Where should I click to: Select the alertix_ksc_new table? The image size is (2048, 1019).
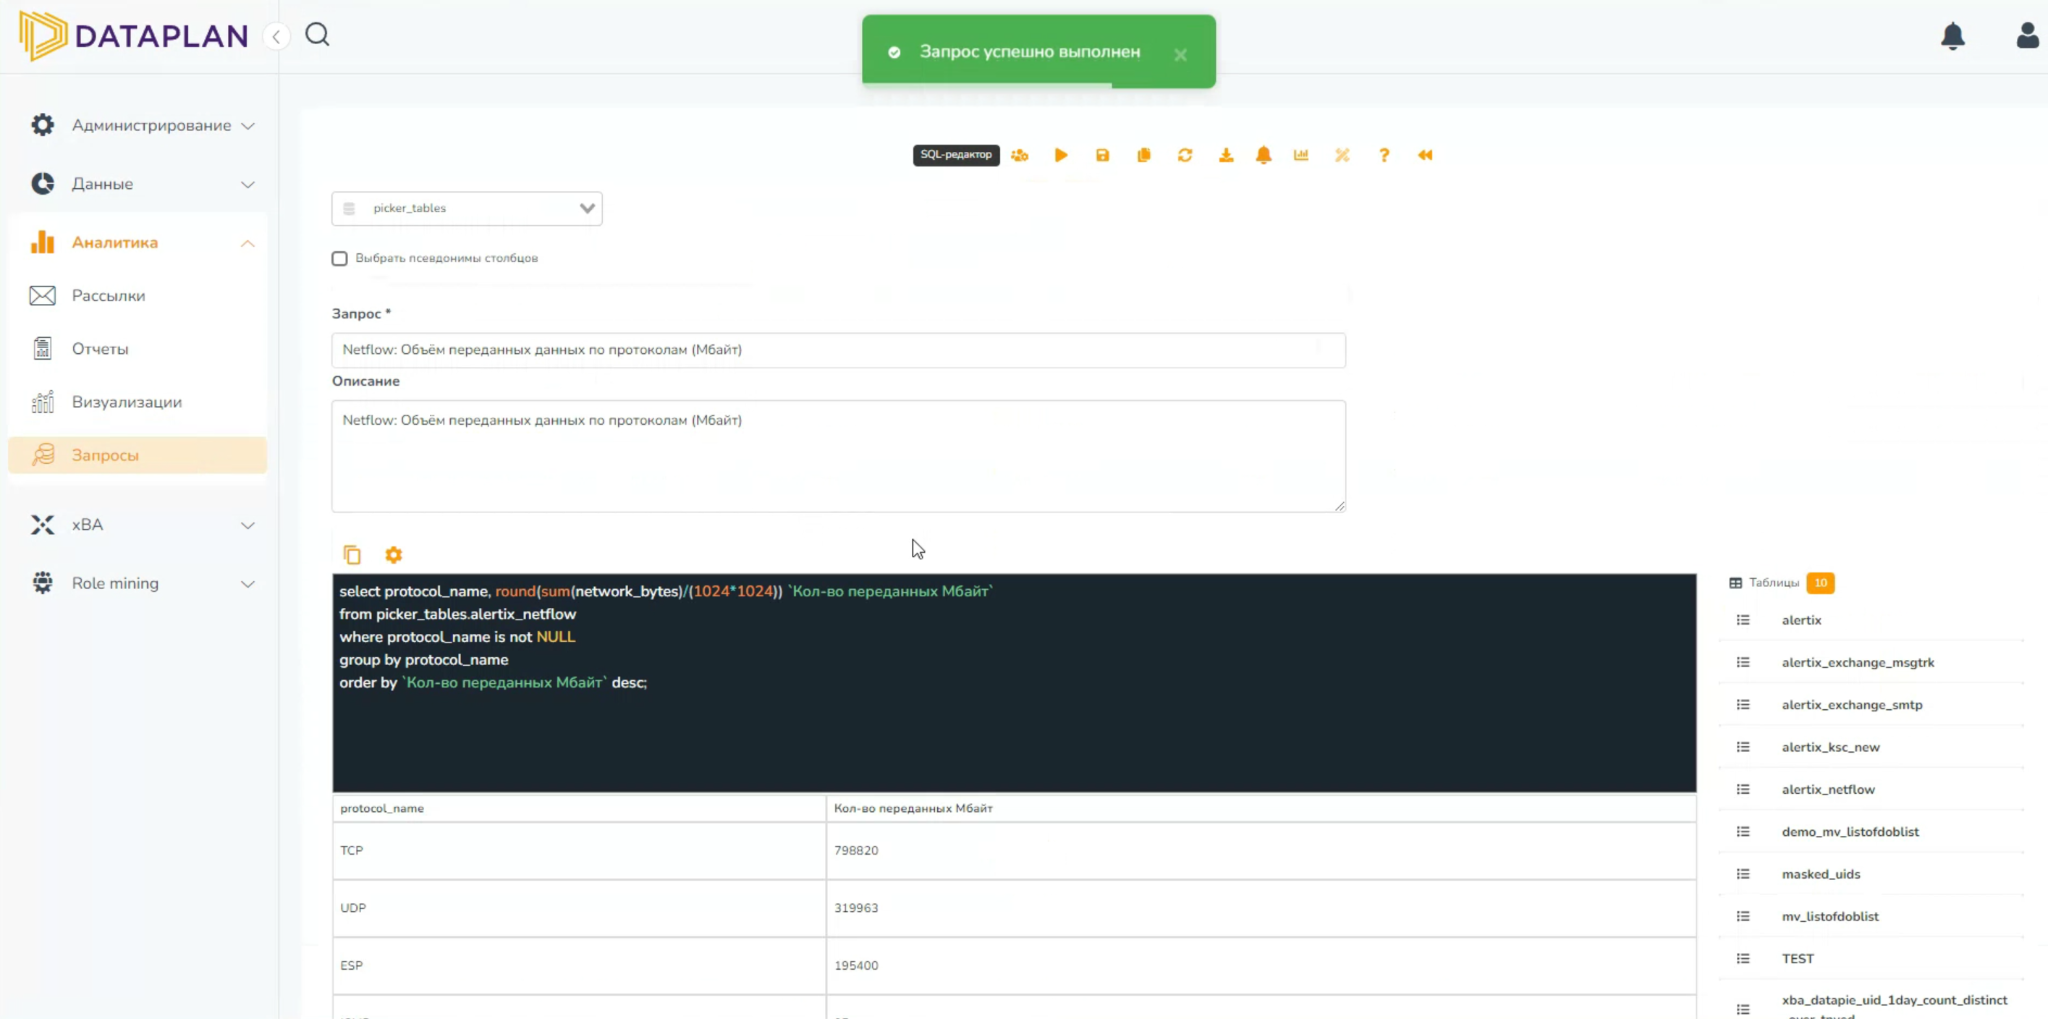[1831, 747]
